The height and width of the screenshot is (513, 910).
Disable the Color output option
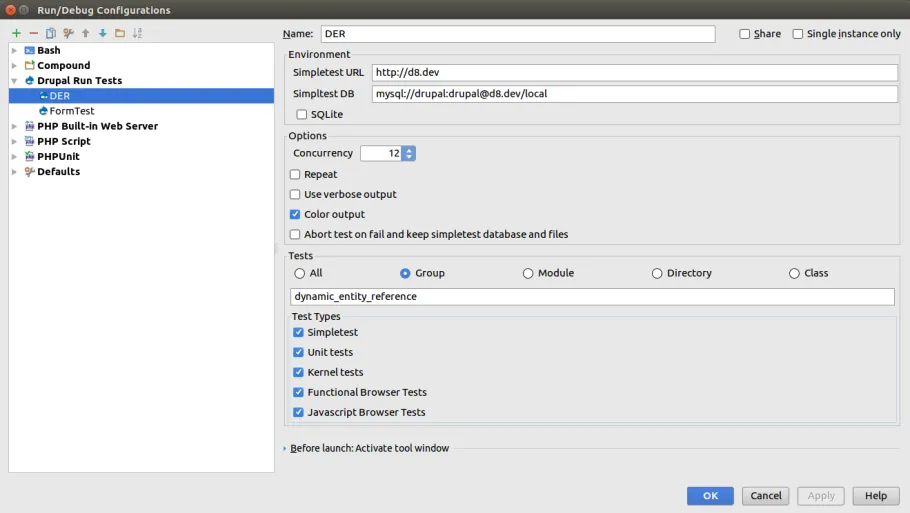(295, 214)
